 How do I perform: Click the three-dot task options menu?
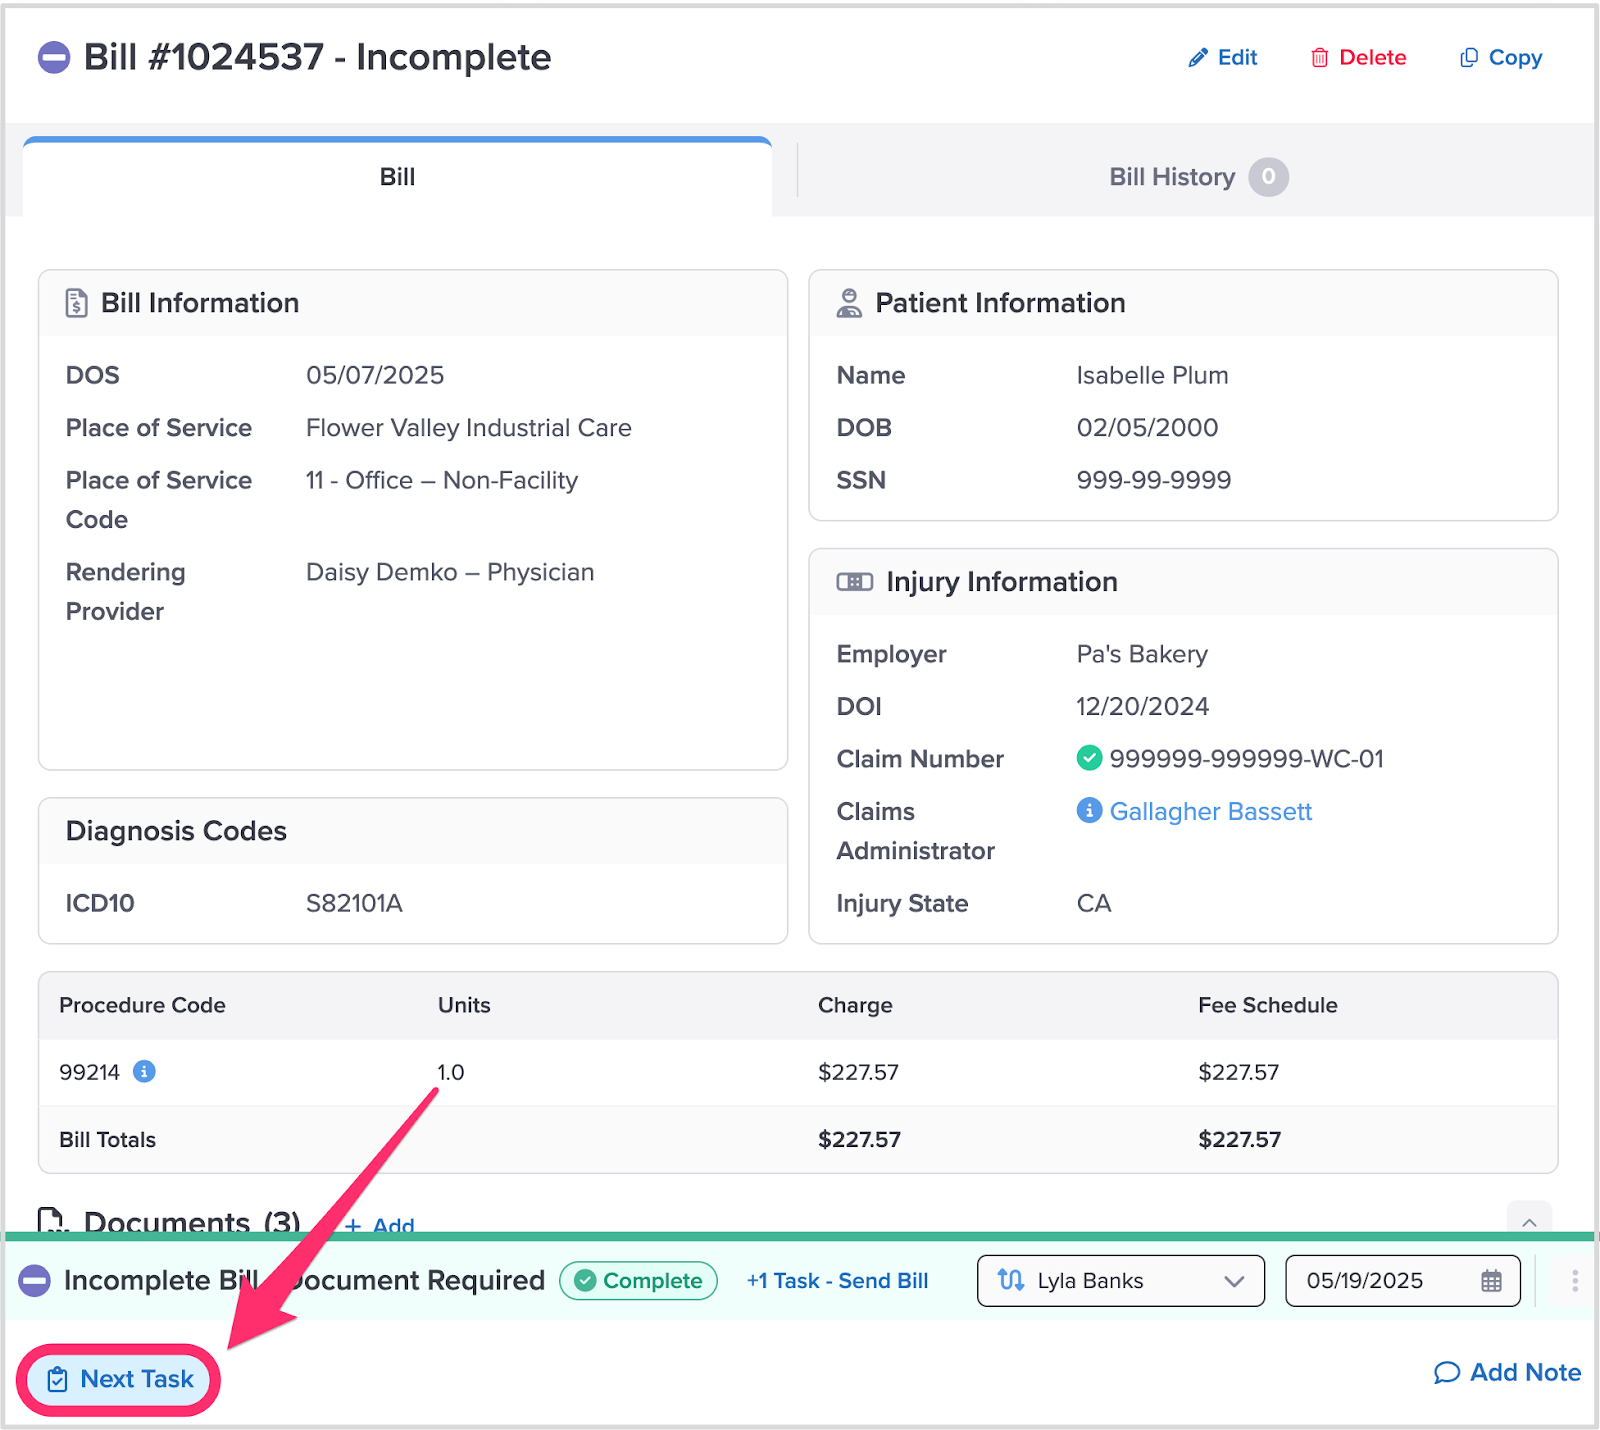coord(1574,1281)
